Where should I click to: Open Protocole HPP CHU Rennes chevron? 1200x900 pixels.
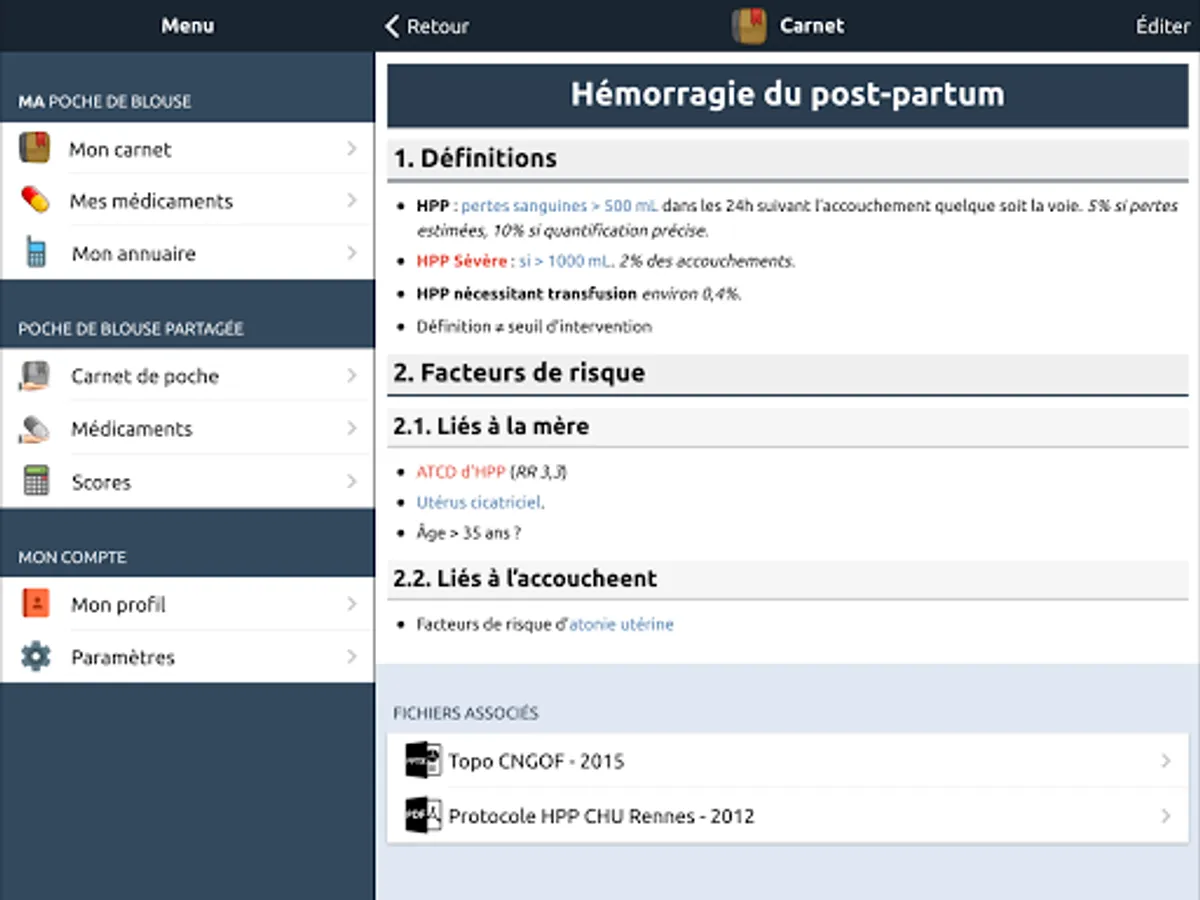tap(1165, 816)
